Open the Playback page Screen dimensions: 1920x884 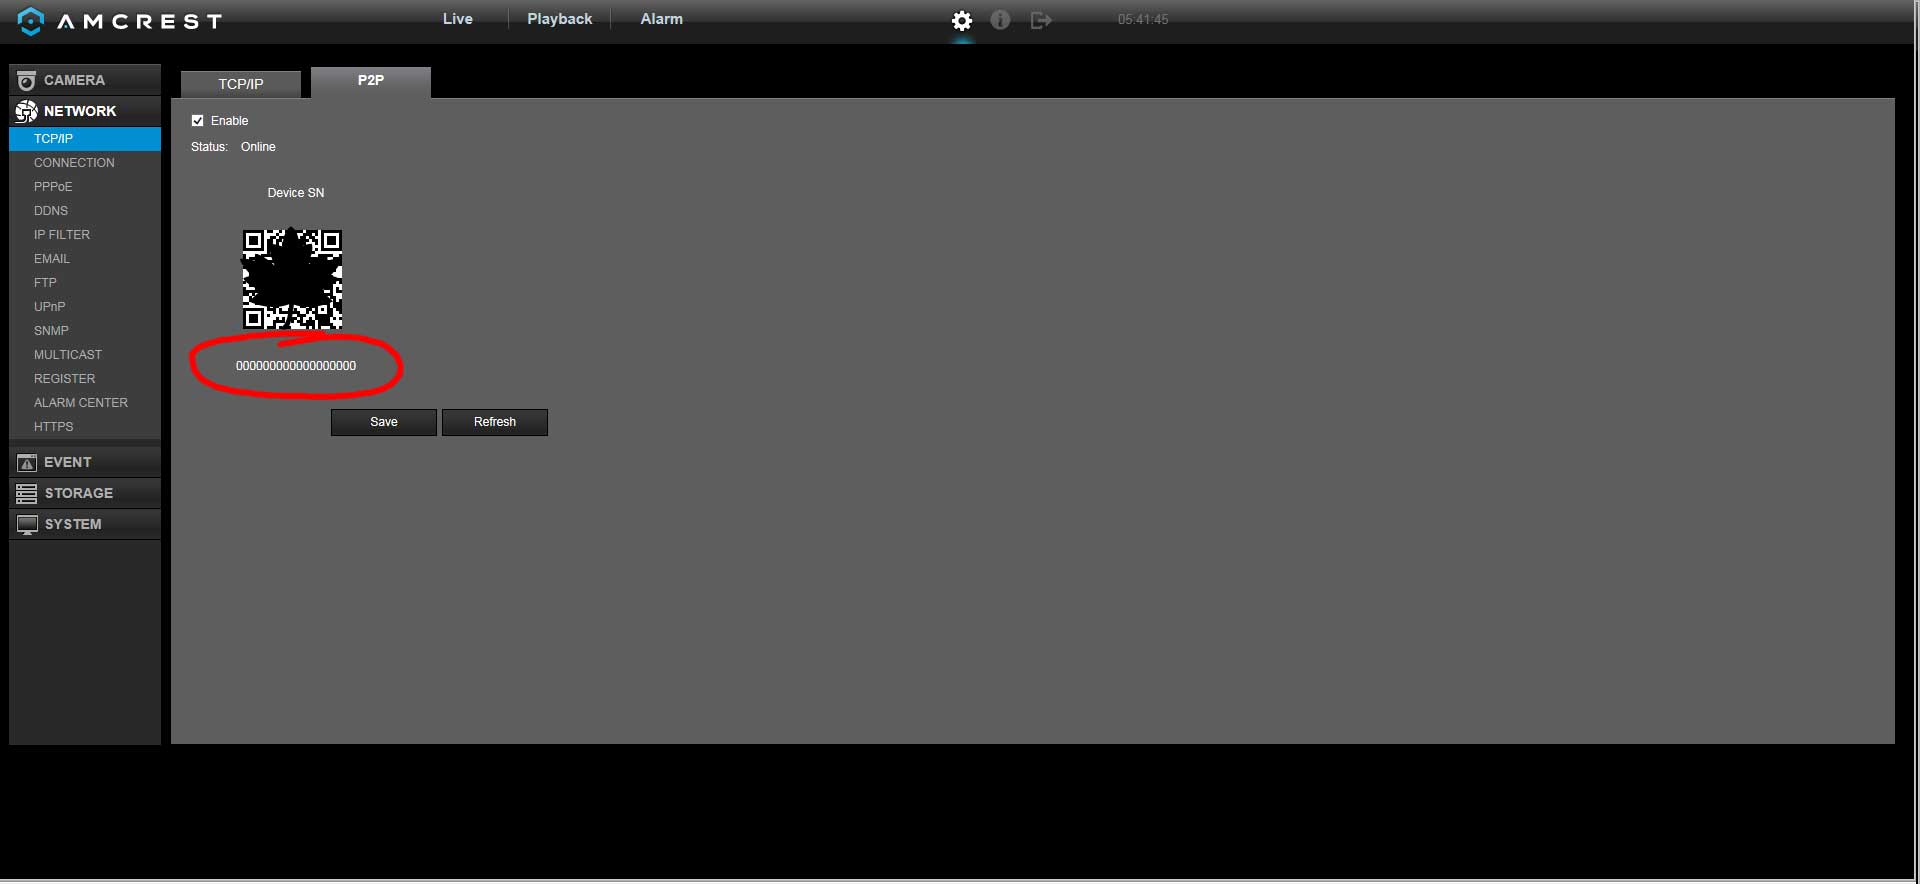tap(560, 19)
